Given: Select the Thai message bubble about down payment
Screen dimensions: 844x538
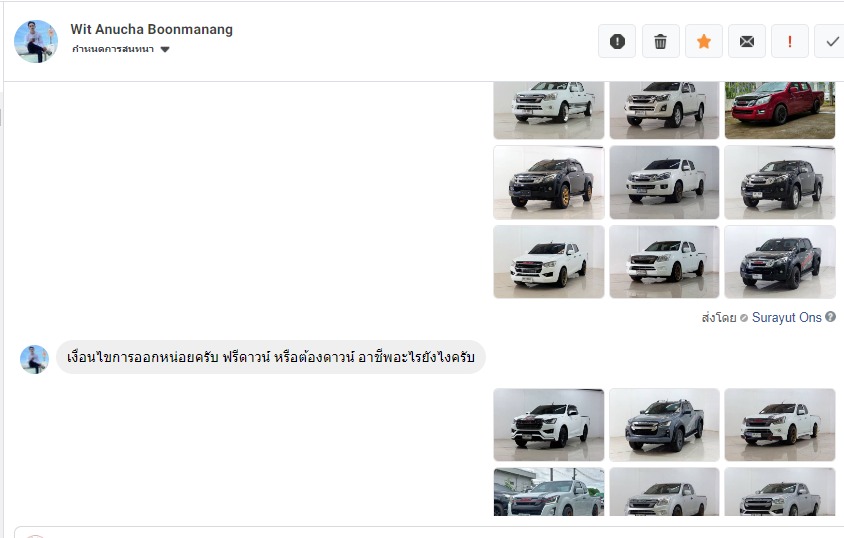Looking at the screenshot, I should (271, 357).
